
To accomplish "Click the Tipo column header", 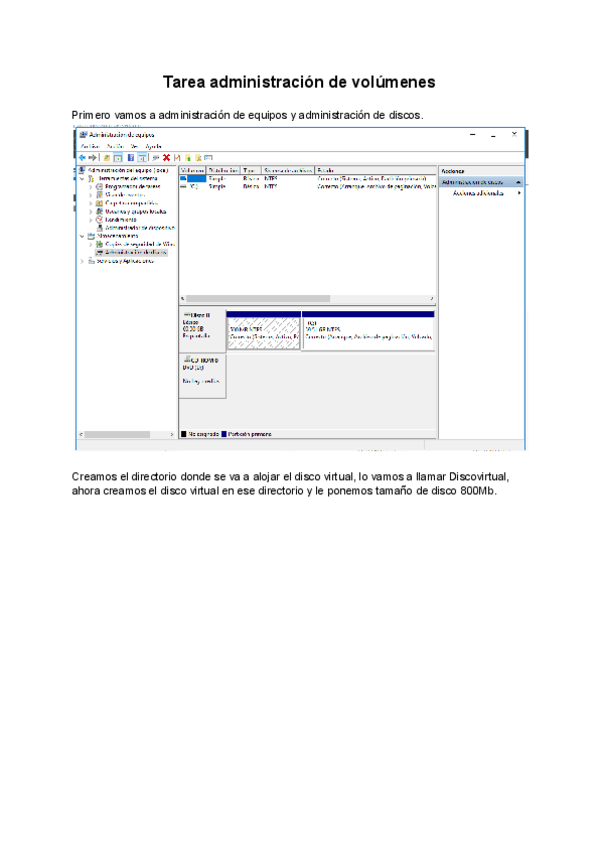I will pos(250,170).
